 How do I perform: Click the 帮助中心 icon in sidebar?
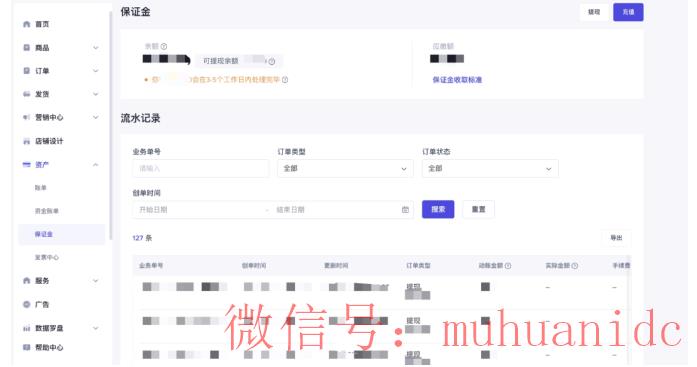pyautogui.click(x=27, y=347)
